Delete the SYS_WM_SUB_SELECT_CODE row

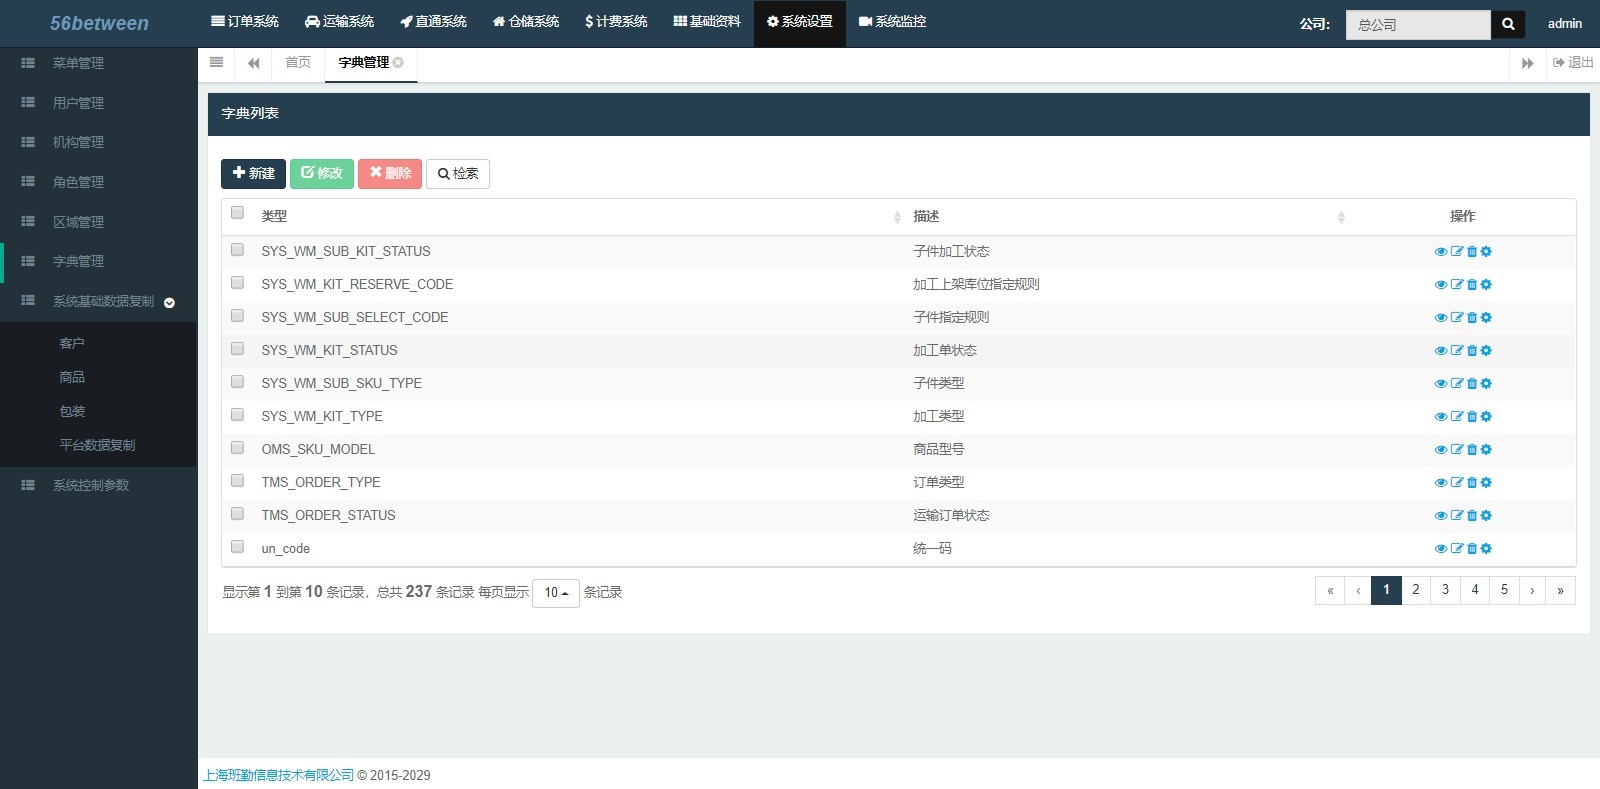pyautogui.click(x=1472, y=318)
